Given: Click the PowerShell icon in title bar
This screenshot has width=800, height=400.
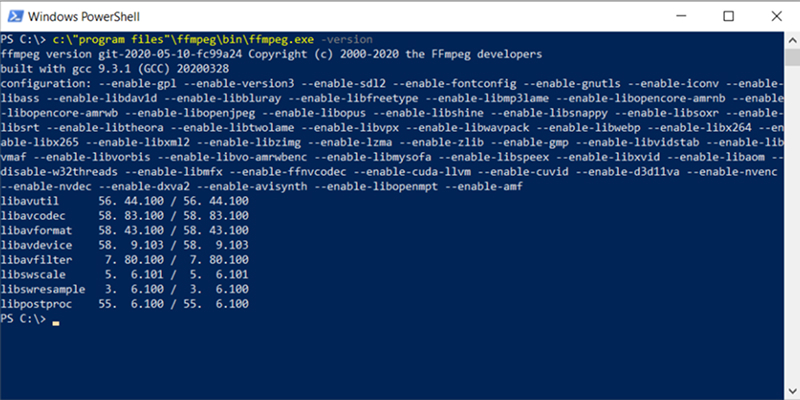Looking at the screenshot, I should (x=14, y=16).
